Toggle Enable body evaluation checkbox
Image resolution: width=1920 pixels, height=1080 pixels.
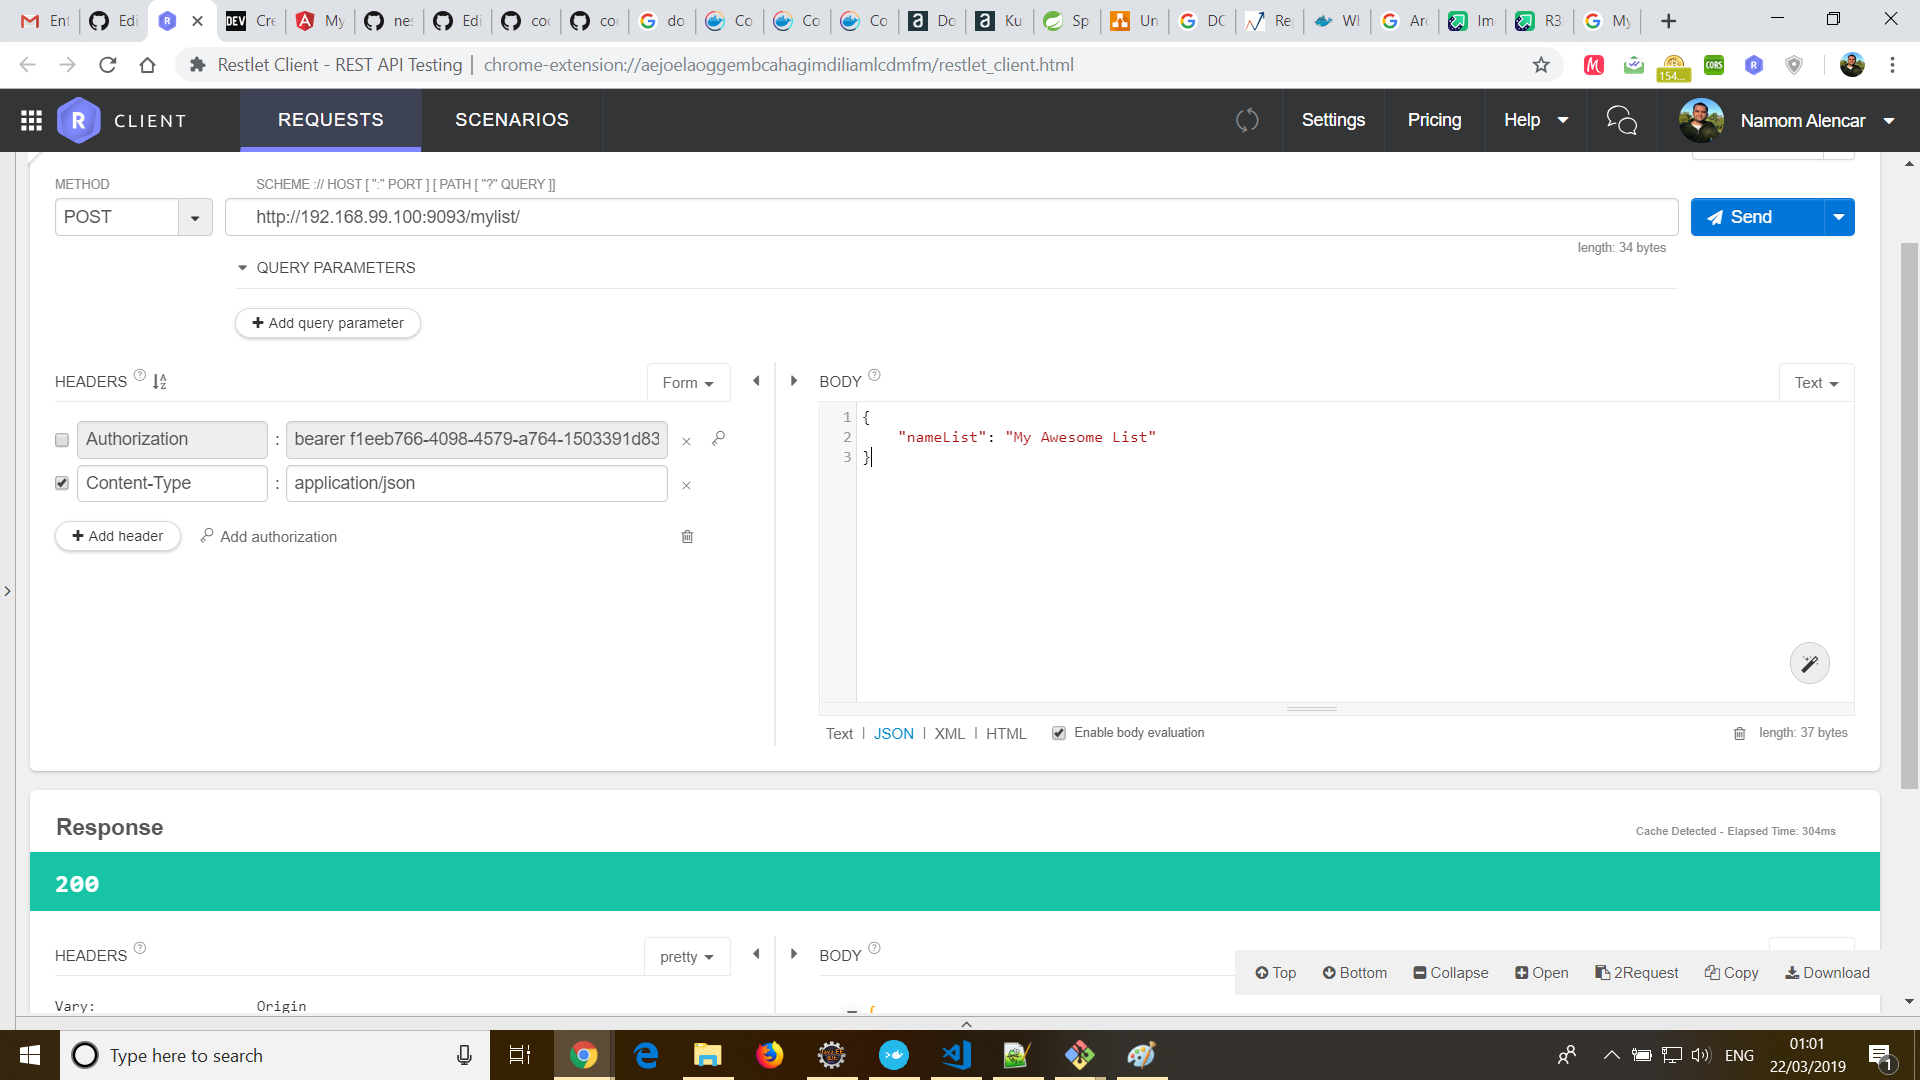1058,733
